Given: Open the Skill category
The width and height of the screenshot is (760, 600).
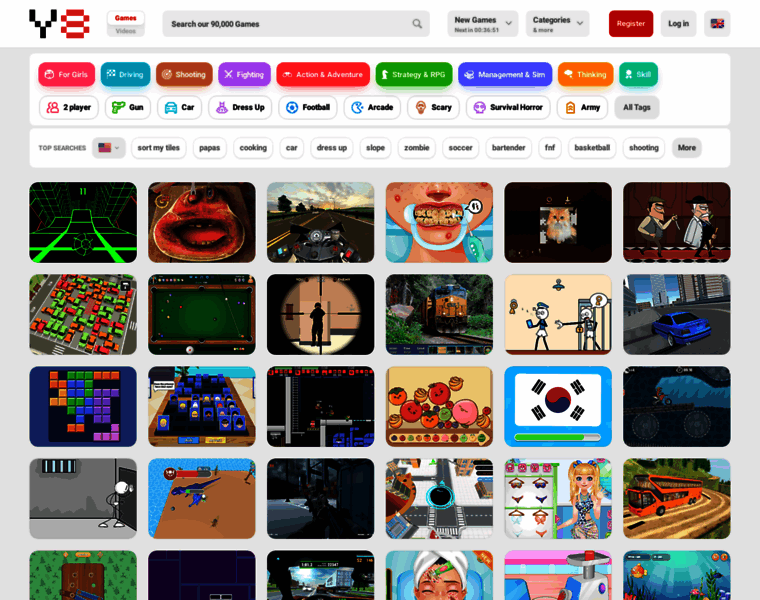Looking at the screenshot, I should pyautogui.click(x=638, y=75).
